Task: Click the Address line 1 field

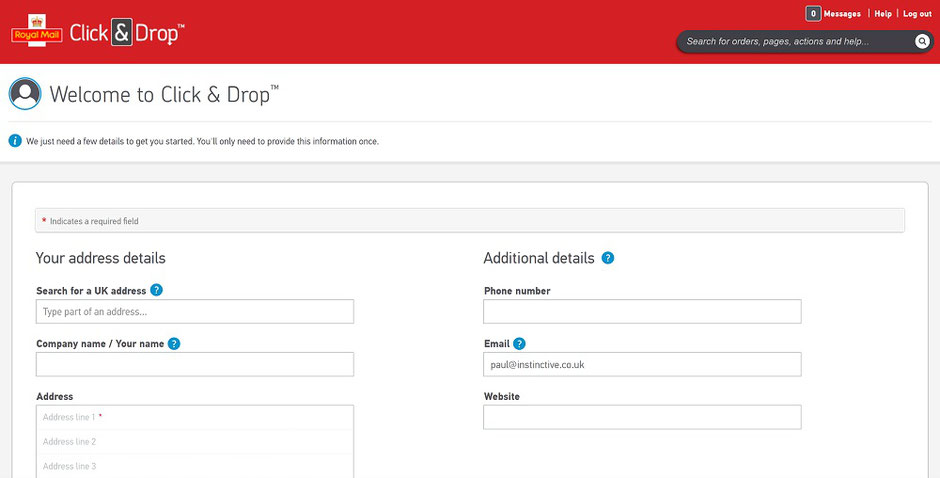Action: pos(195,417)
